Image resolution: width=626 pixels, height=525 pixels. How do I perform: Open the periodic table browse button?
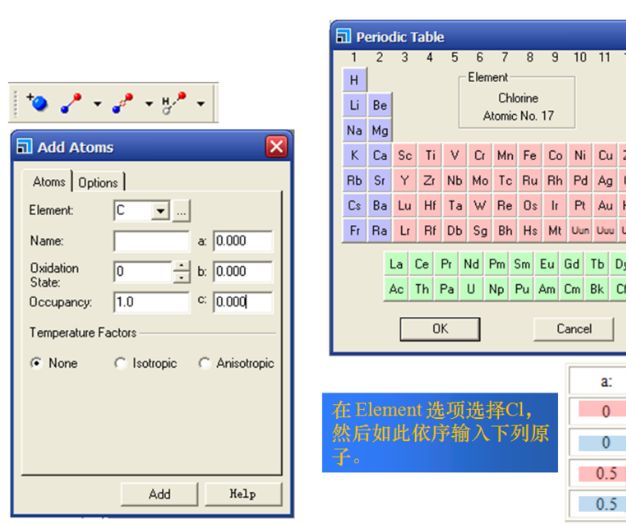(x=181, y=212)
